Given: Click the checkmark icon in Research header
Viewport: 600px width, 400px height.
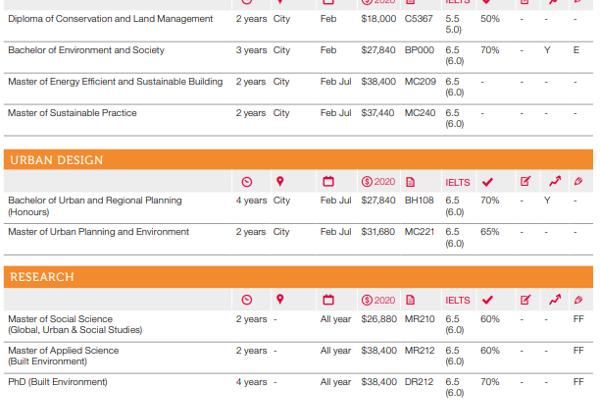Looking at the screenshot, I should pyautogui.click(x=488, y=300).
